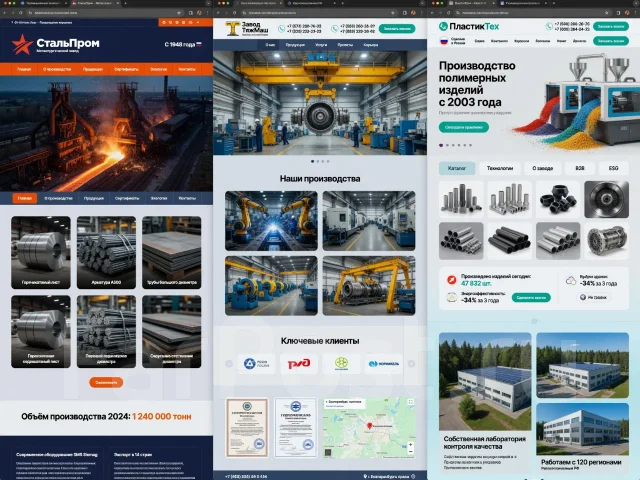Viewport: 640px width, 480px height.
Task: Open О производстве in orange menu
Action: click(x=57, y=69)
